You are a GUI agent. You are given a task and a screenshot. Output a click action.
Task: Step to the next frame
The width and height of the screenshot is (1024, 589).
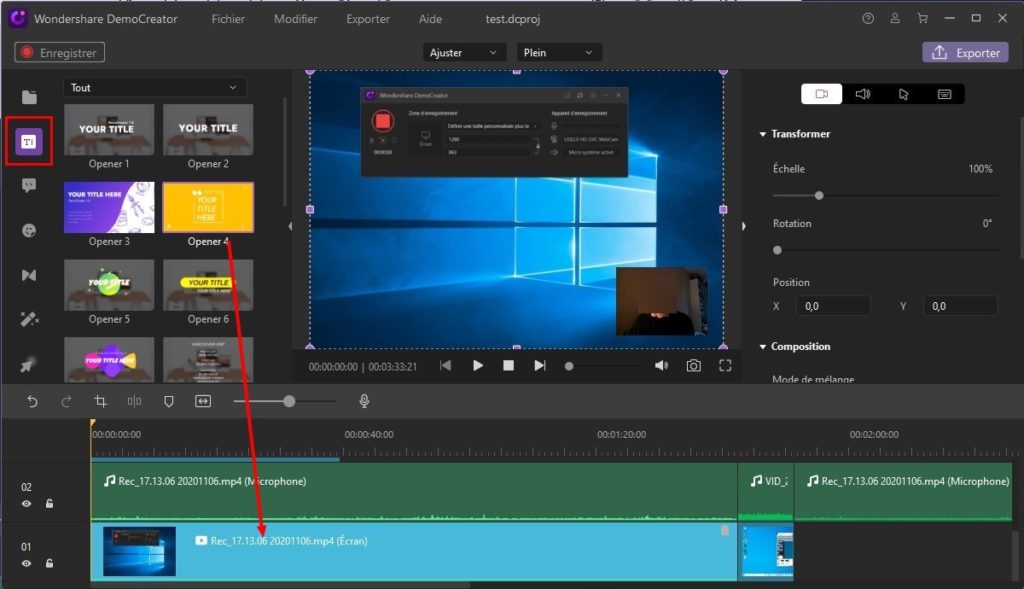[539, 366]
